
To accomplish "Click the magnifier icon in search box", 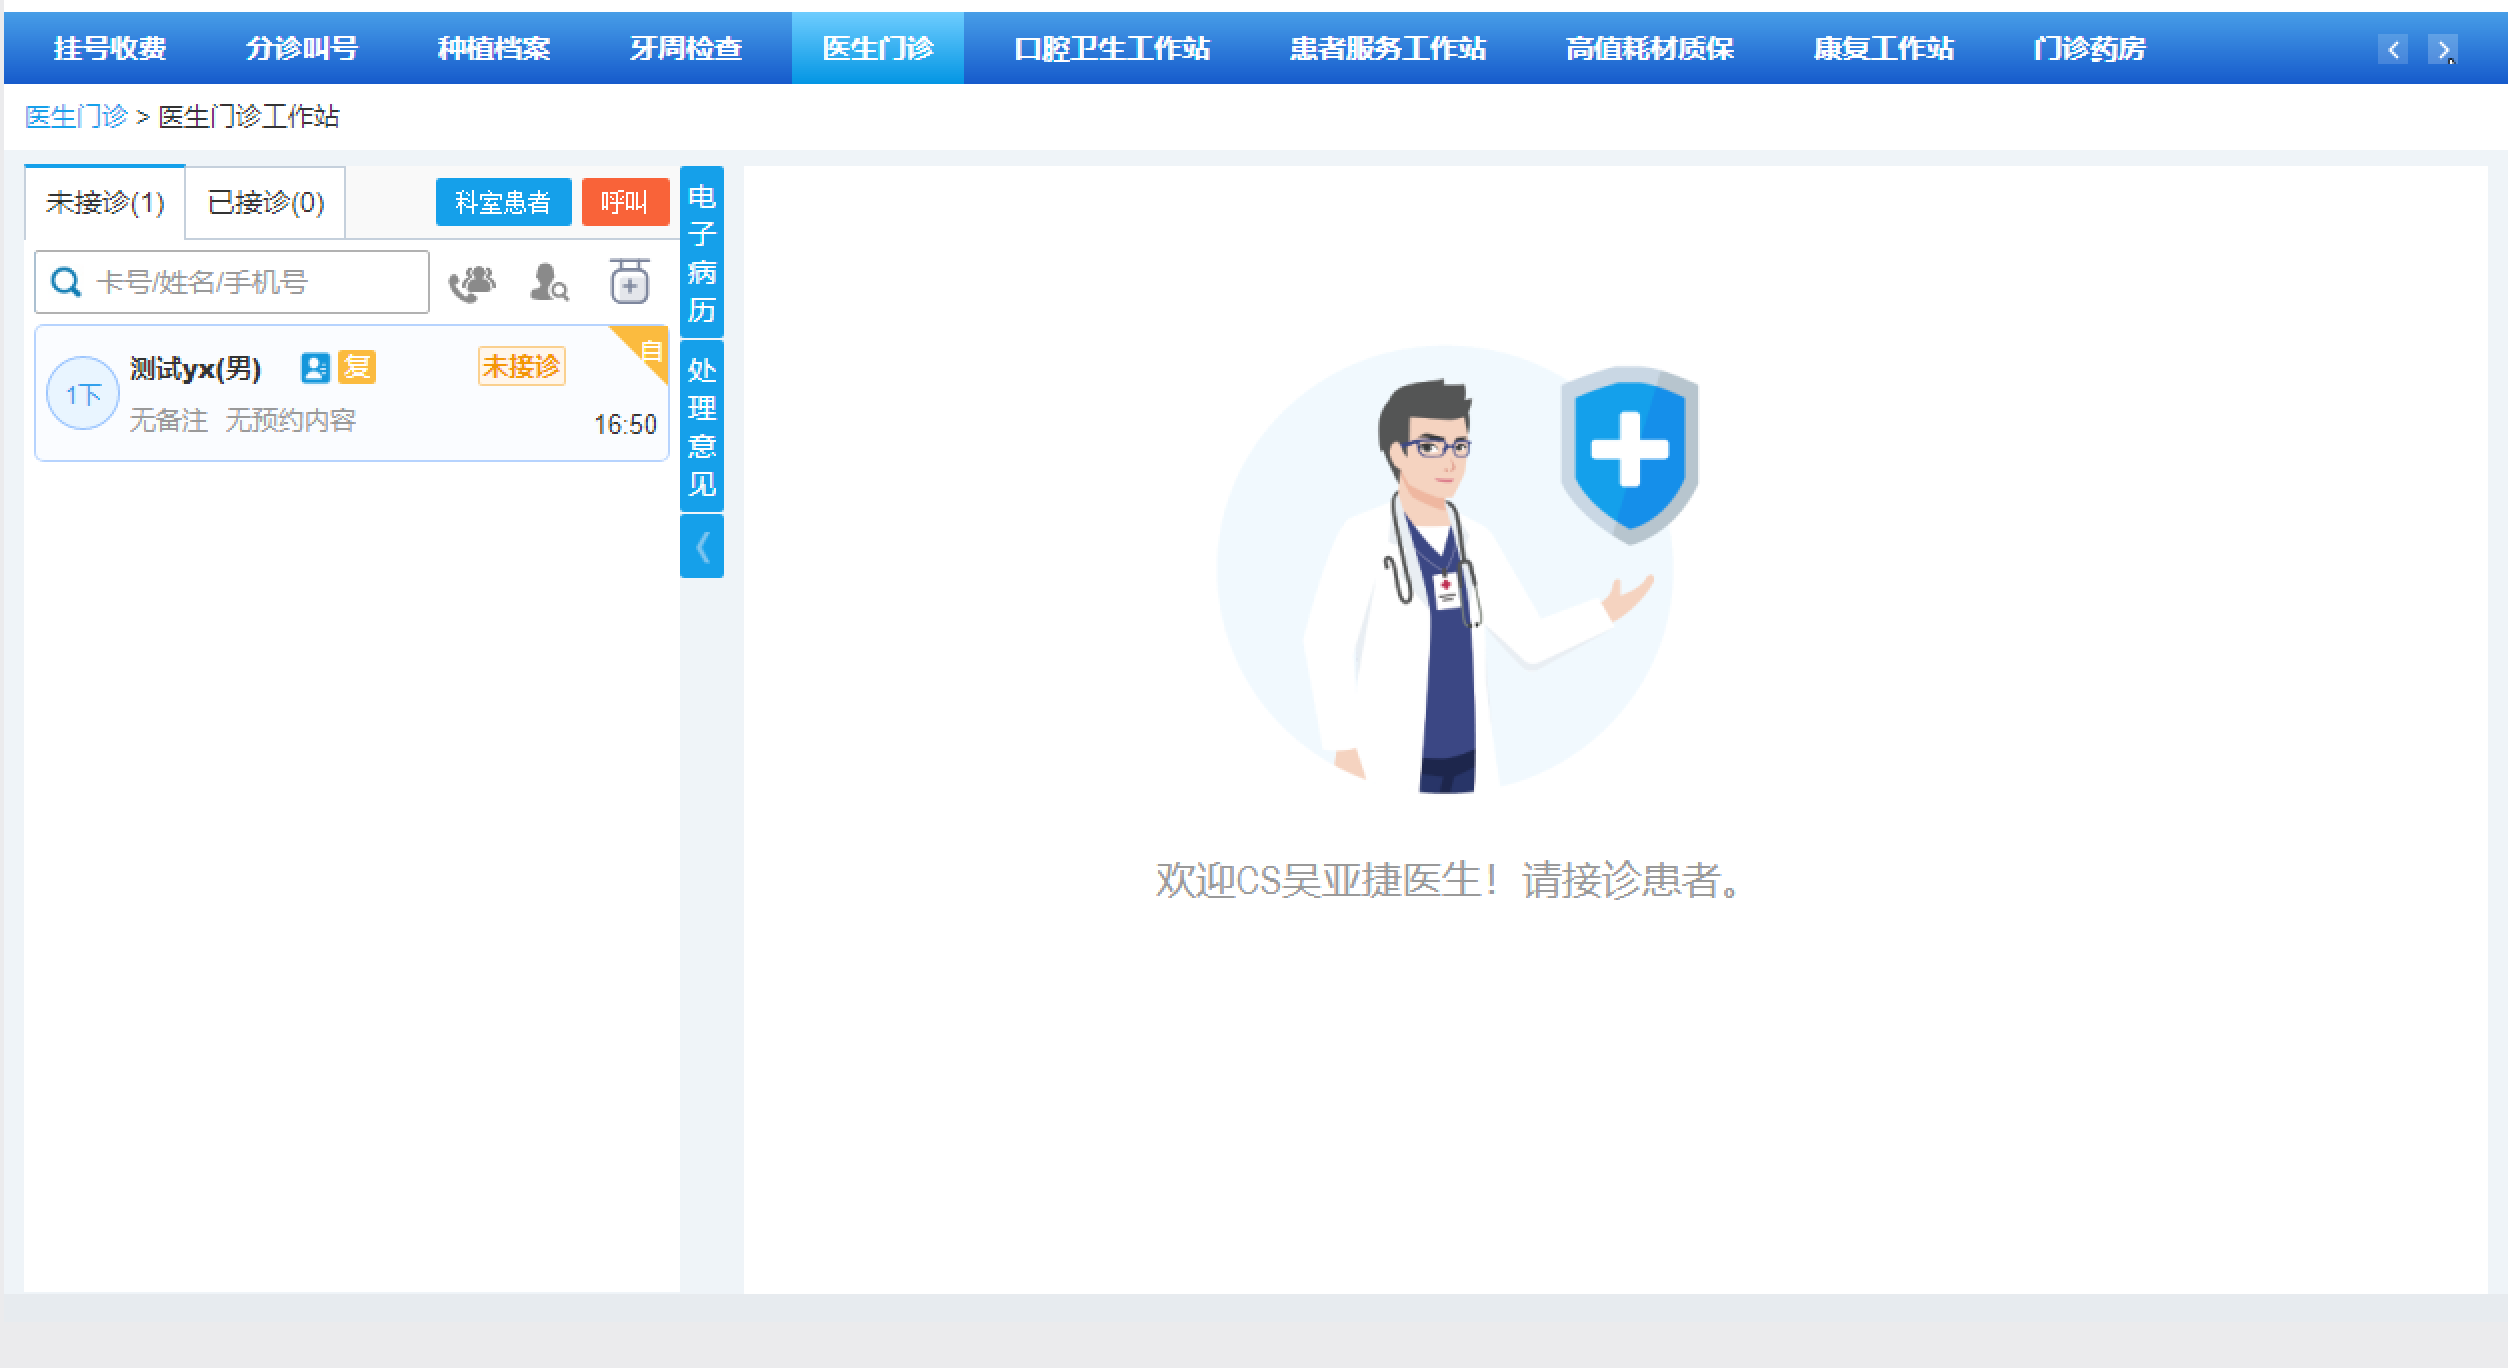I will pyautogui.click(x=66, y=283).
